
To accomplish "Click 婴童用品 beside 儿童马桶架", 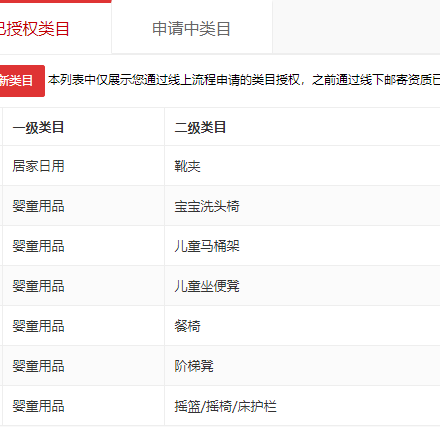I will (x=38, y=246).
